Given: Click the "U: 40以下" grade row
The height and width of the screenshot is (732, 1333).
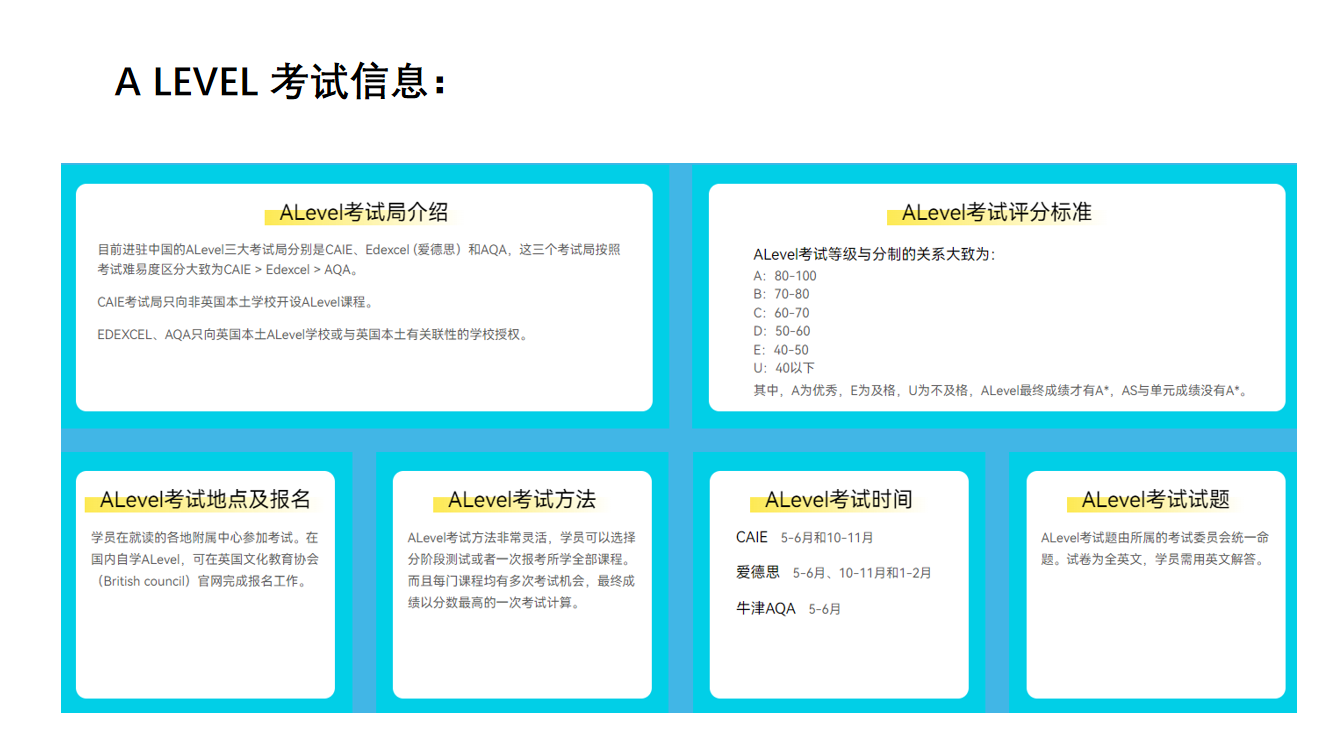Looking at the screenshot, I should 785,368.
